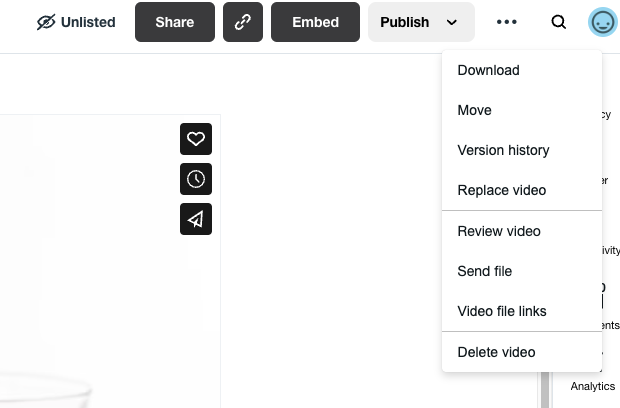Click the Share button
620x408 pixels.
pyautogui.click(x=175, y=22)
